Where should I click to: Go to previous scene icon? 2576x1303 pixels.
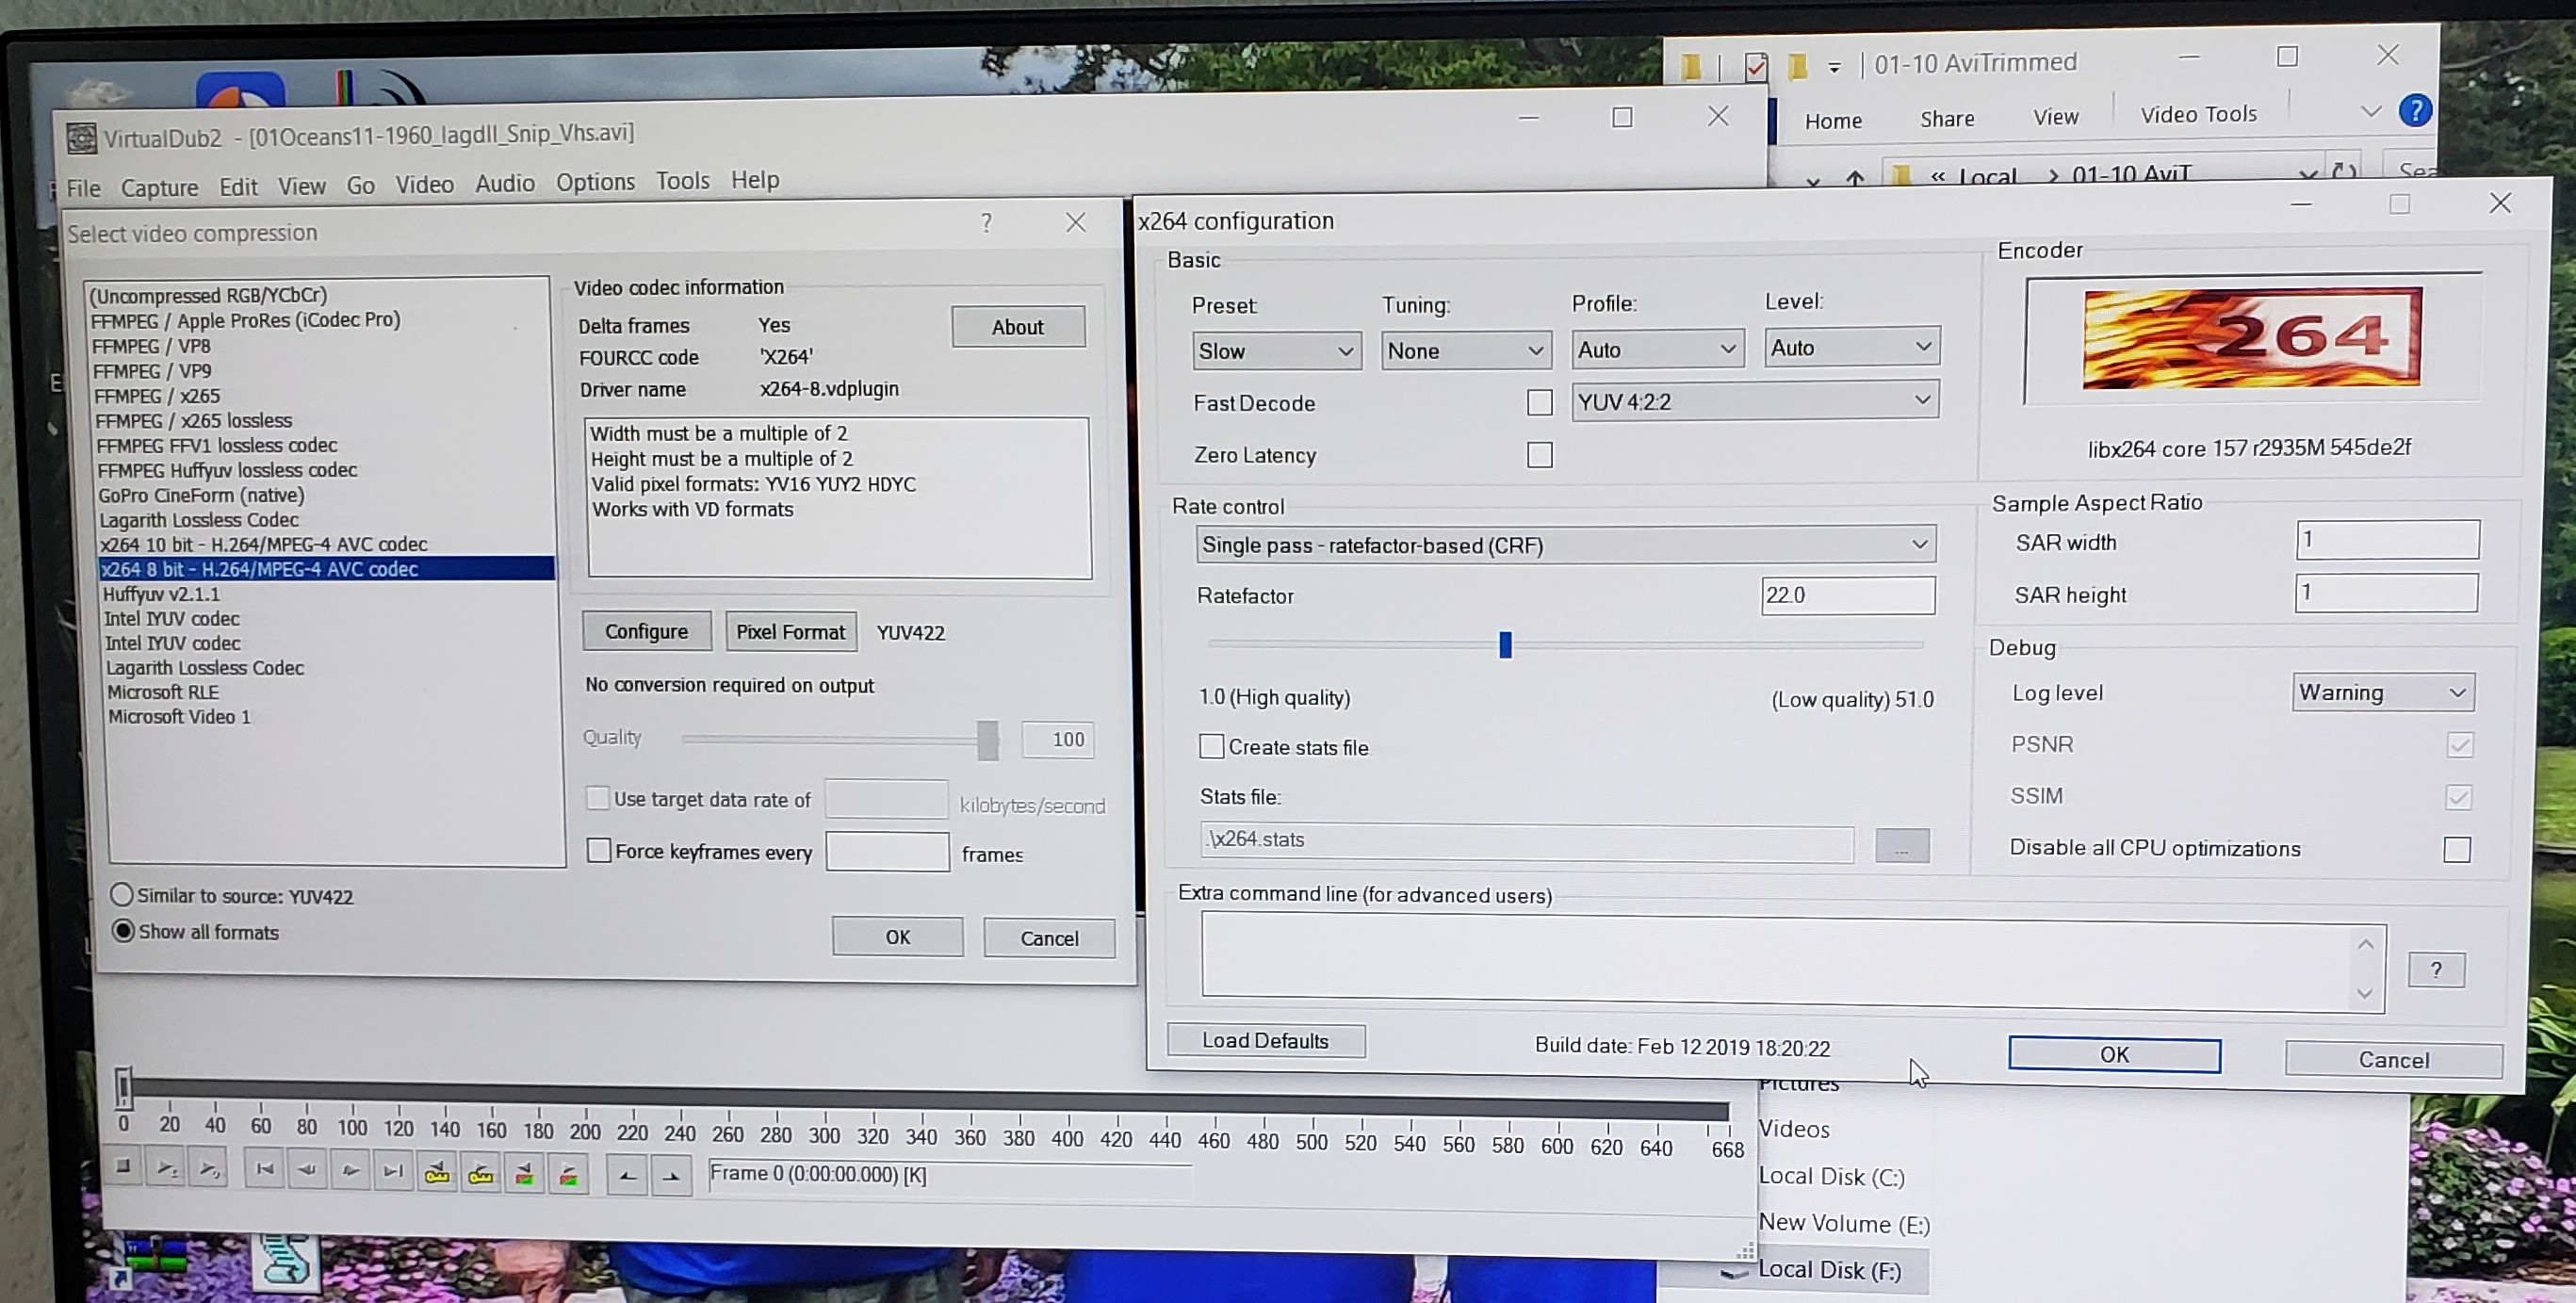[x=524, y=1174]
